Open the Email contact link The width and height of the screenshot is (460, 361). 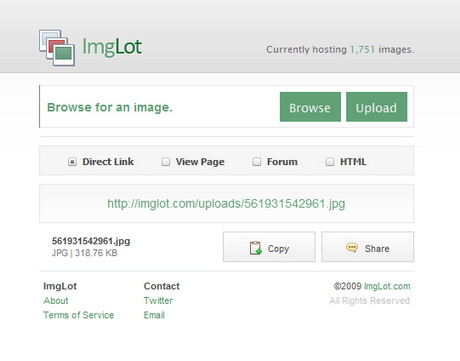point(154,315)
